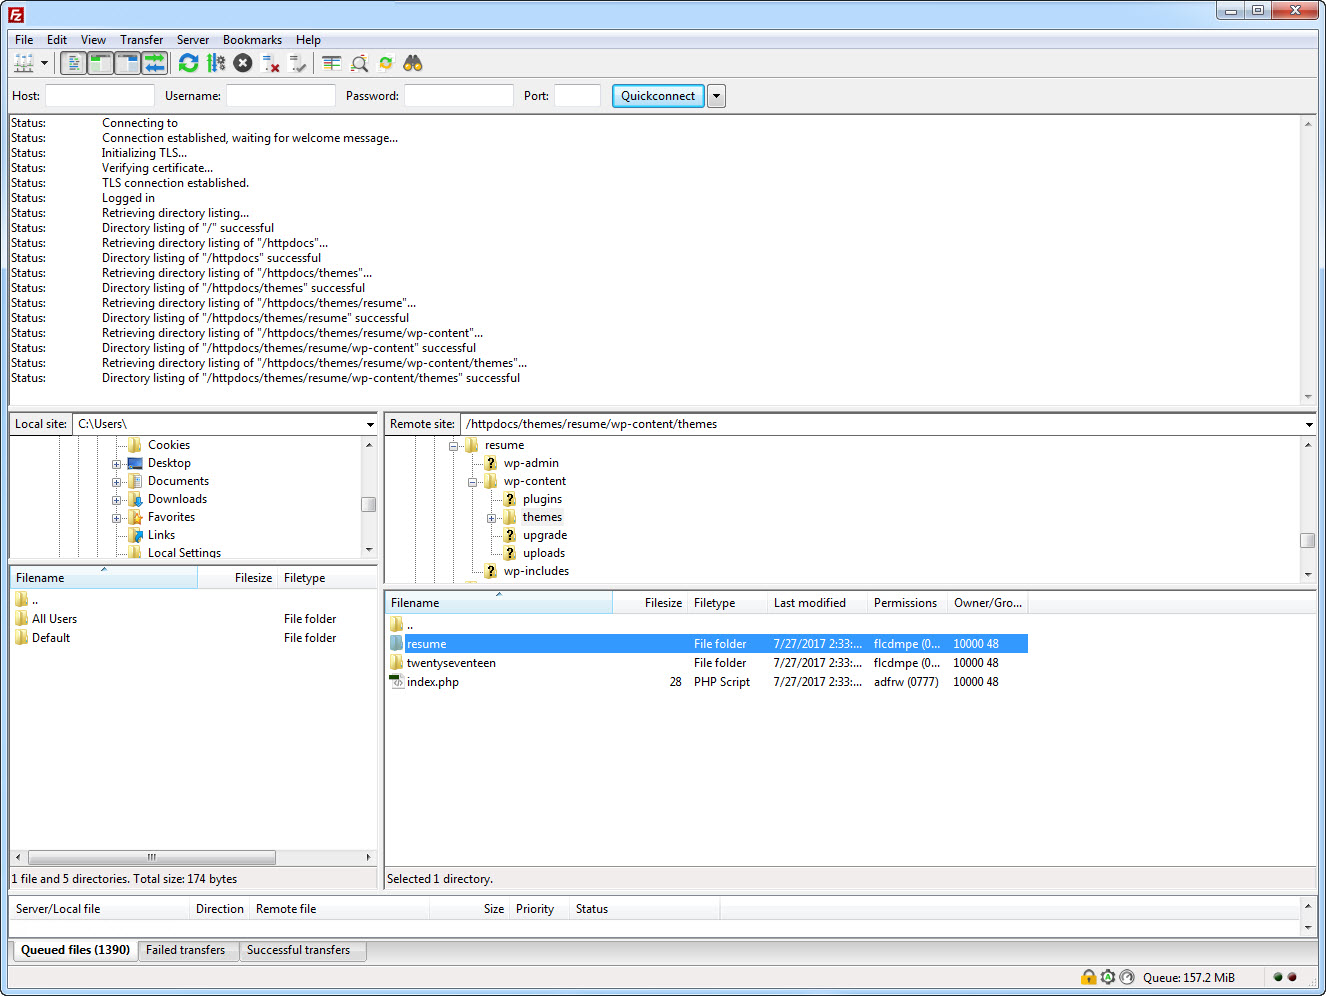Open the filename filters magnifier icon
The height and width of the screenshot is (996, 1326).
point(359,63)
